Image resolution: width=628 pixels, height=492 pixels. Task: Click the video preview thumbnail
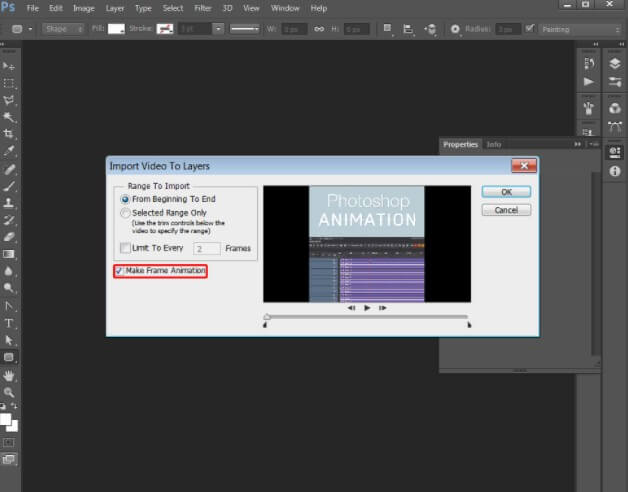click(367, 244)
